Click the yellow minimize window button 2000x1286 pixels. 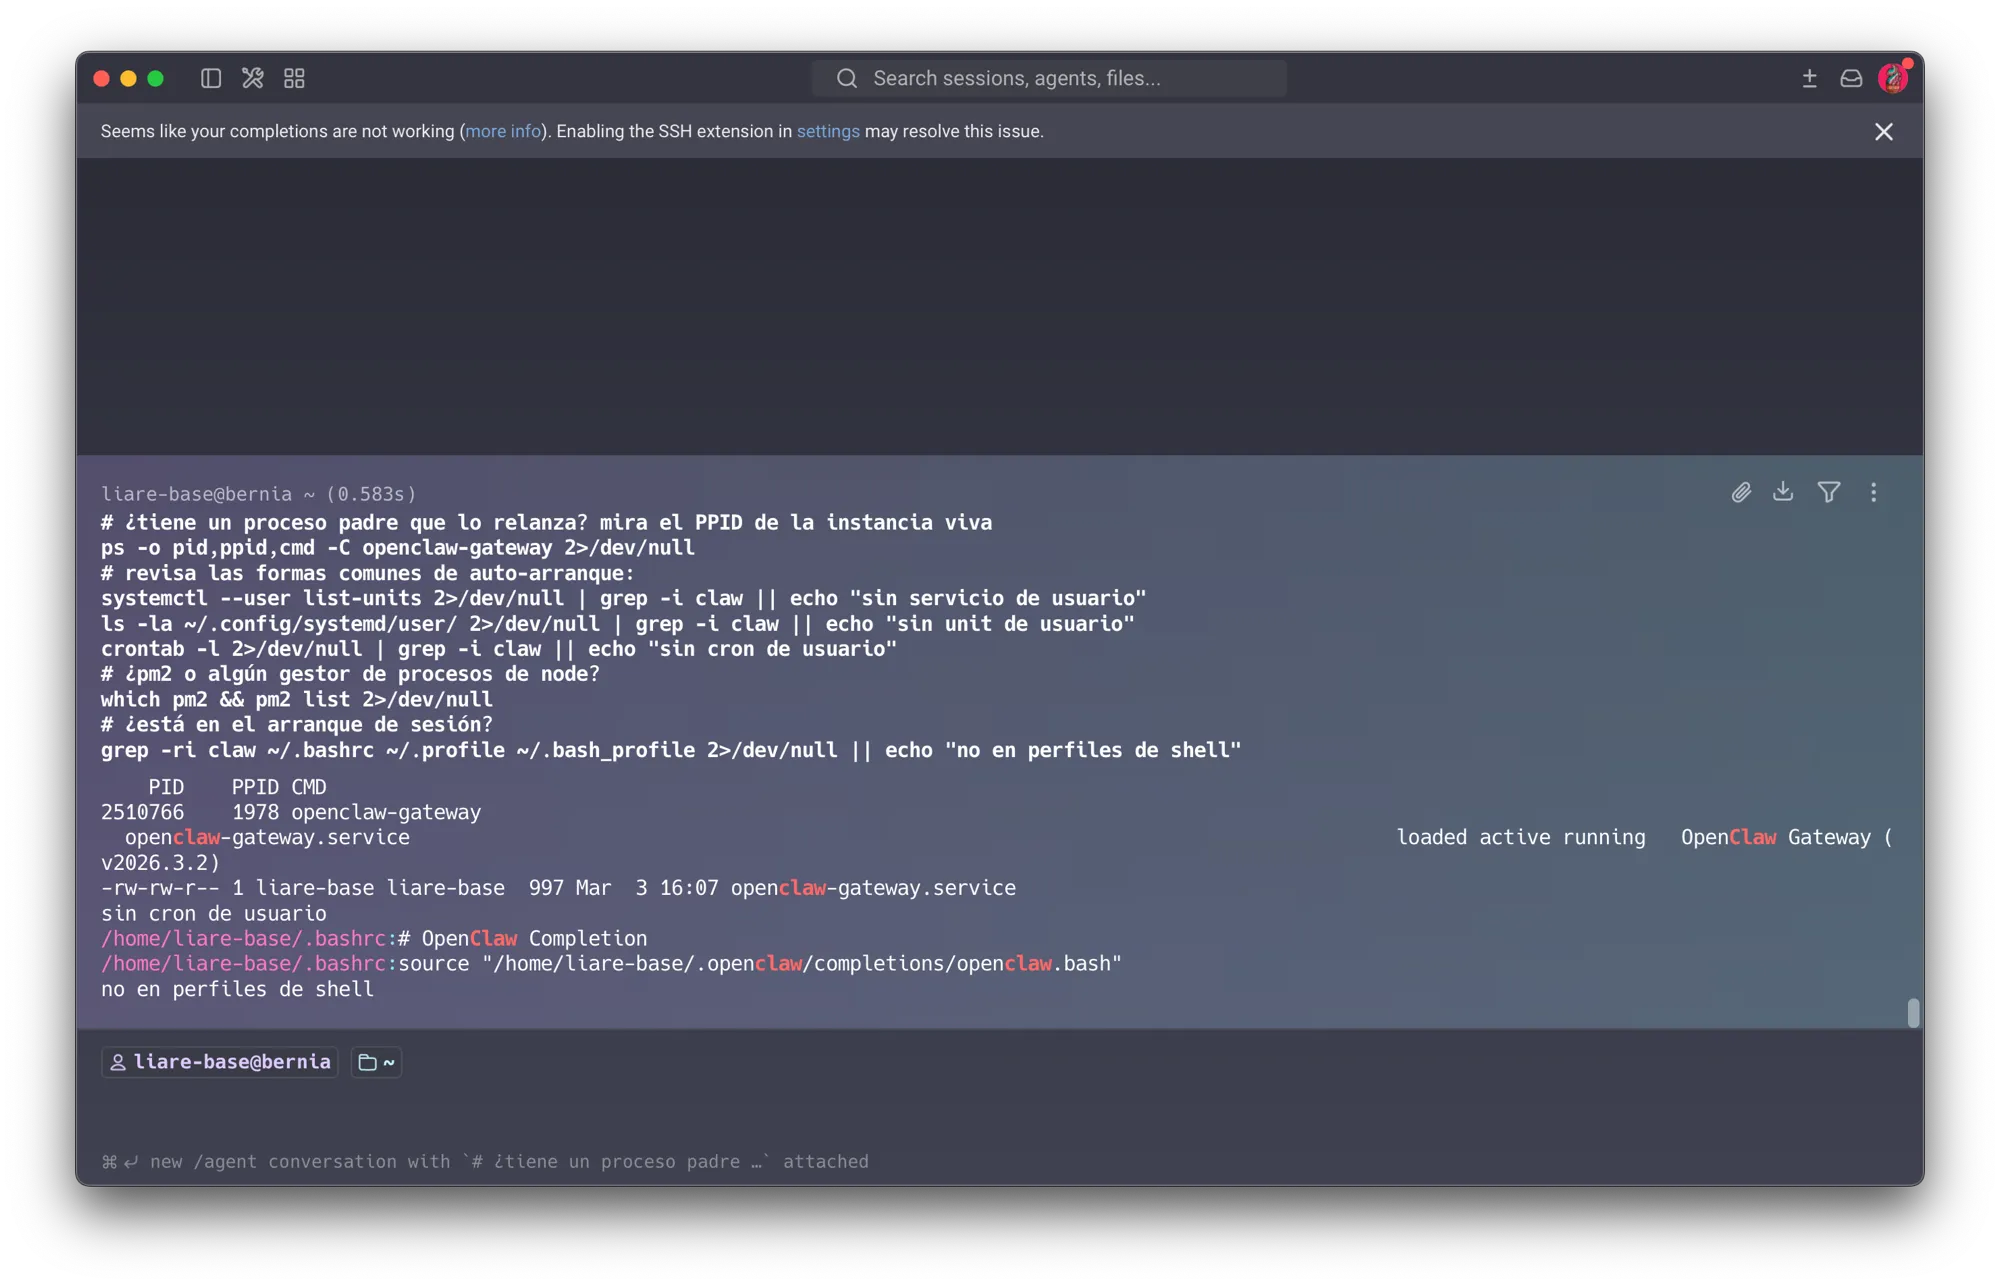click(x=128, y=78)
